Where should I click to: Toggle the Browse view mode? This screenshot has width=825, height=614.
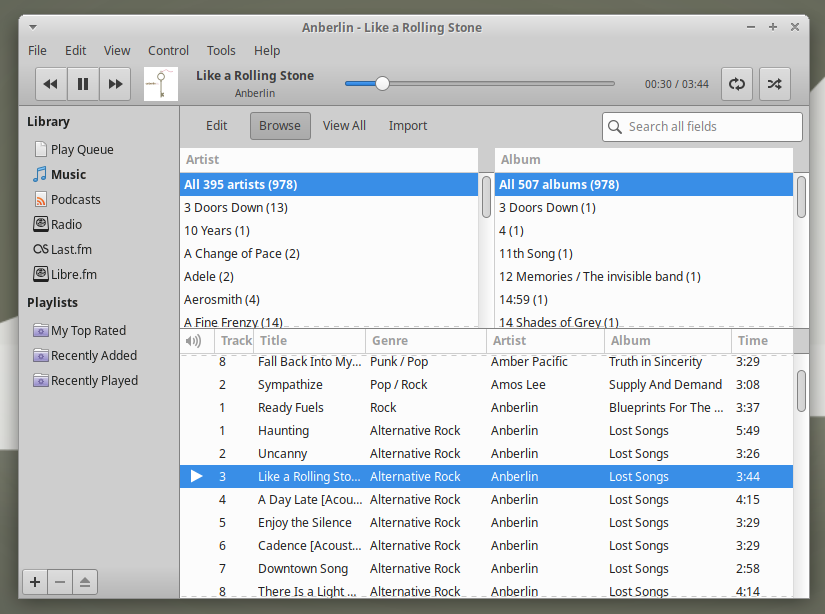(281, 126)
